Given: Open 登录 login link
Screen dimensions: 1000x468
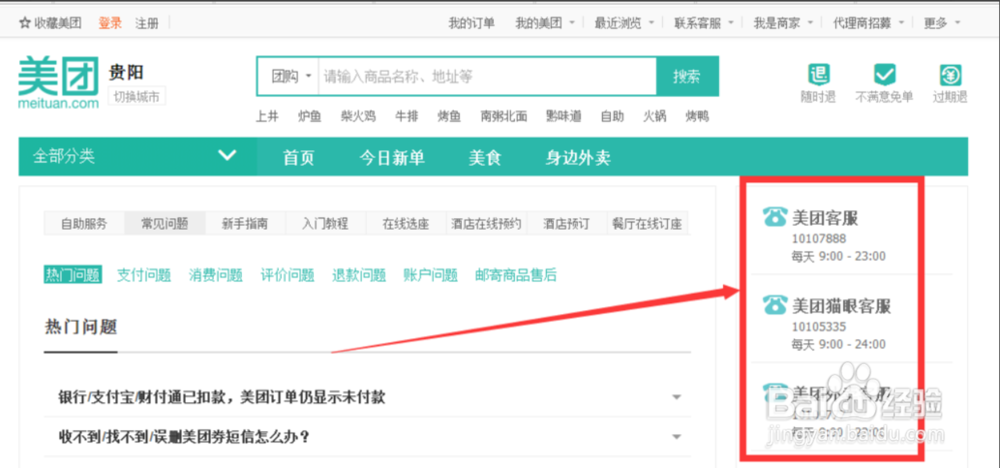Looking at the screenshot, I should point(110,24).
